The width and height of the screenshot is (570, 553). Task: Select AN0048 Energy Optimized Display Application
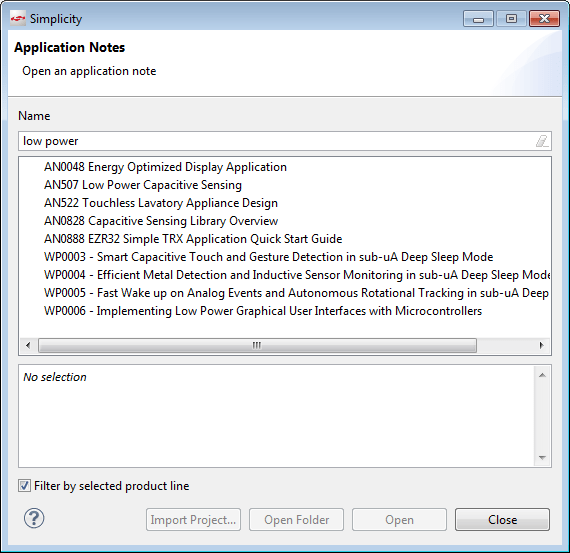coord(165,167)
